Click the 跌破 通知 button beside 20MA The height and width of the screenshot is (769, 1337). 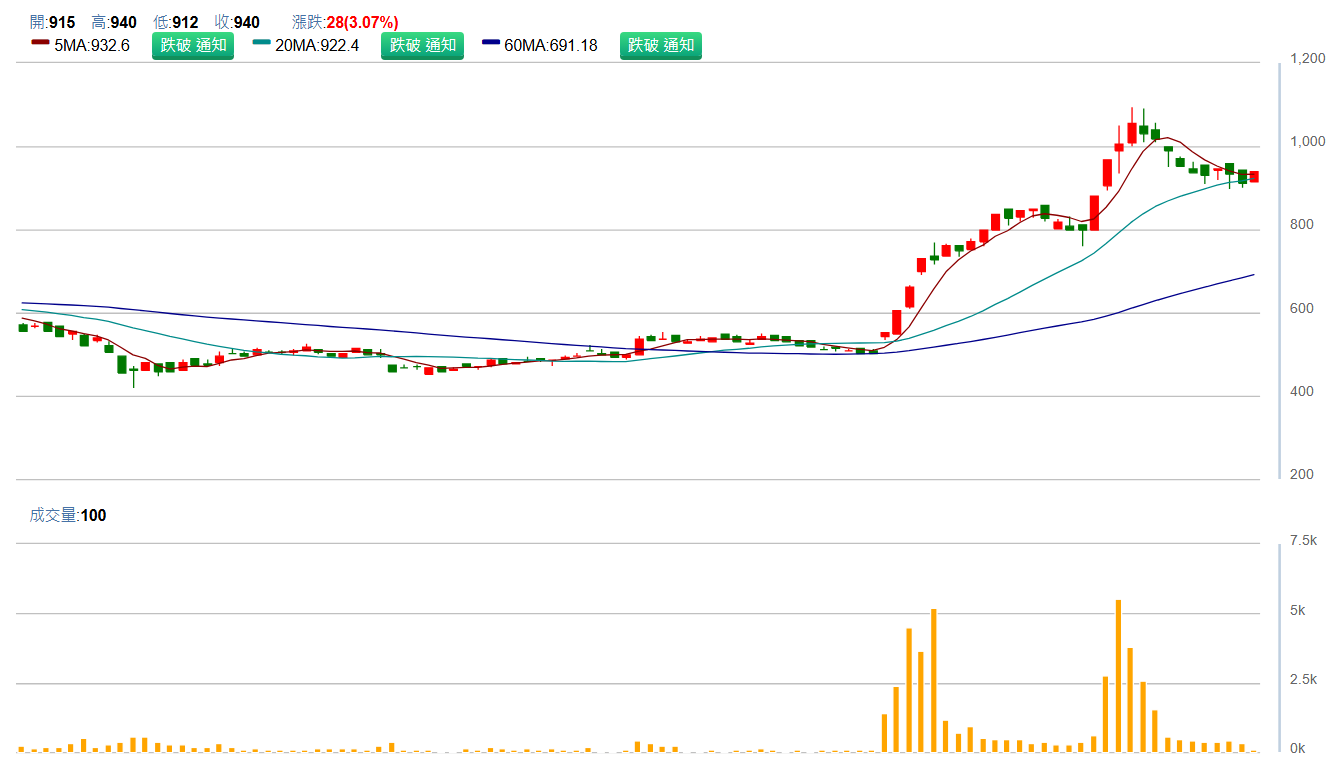tap(422, 45)
